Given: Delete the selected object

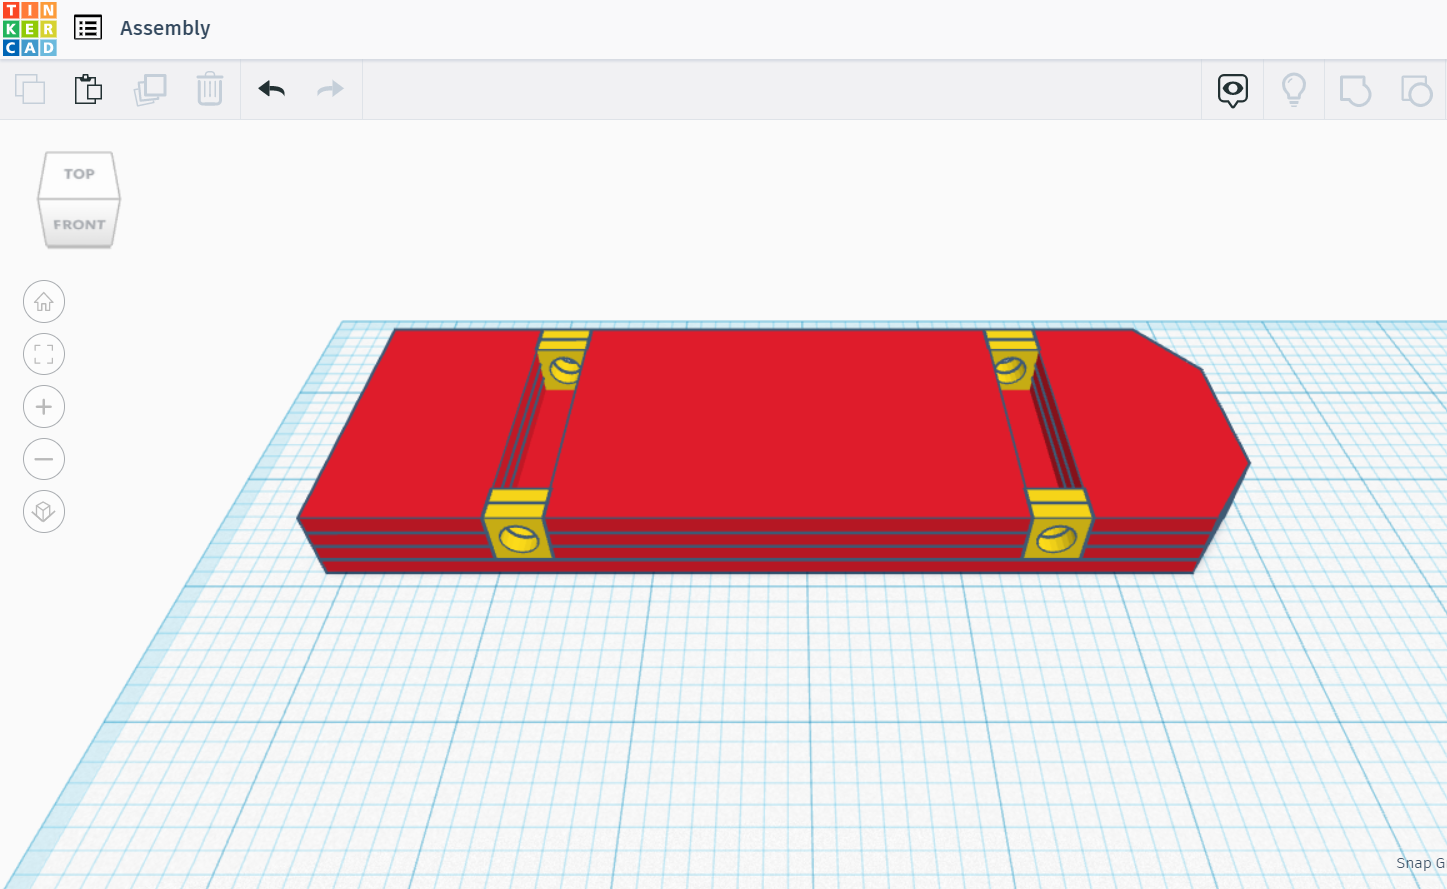Looking at the screenshot, I should 210,89.
